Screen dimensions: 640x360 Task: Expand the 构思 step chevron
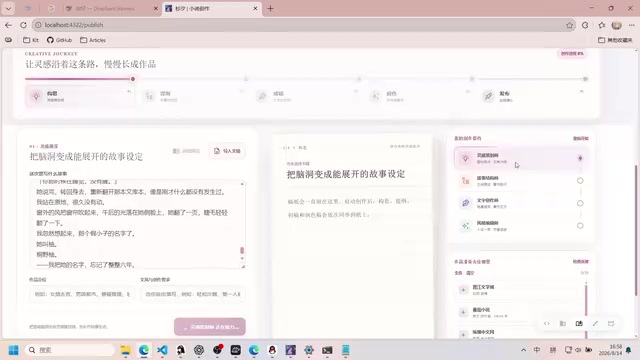[129, 91]
